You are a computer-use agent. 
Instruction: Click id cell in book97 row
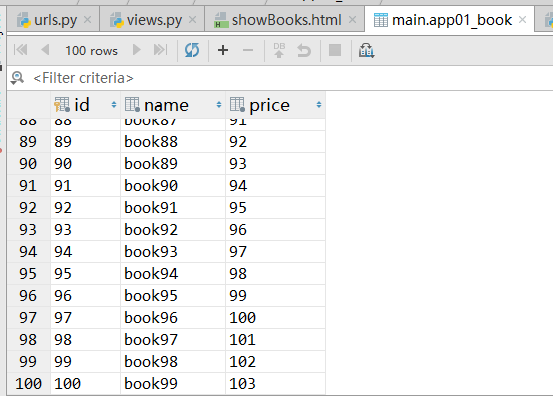click(x=86, y=340)
